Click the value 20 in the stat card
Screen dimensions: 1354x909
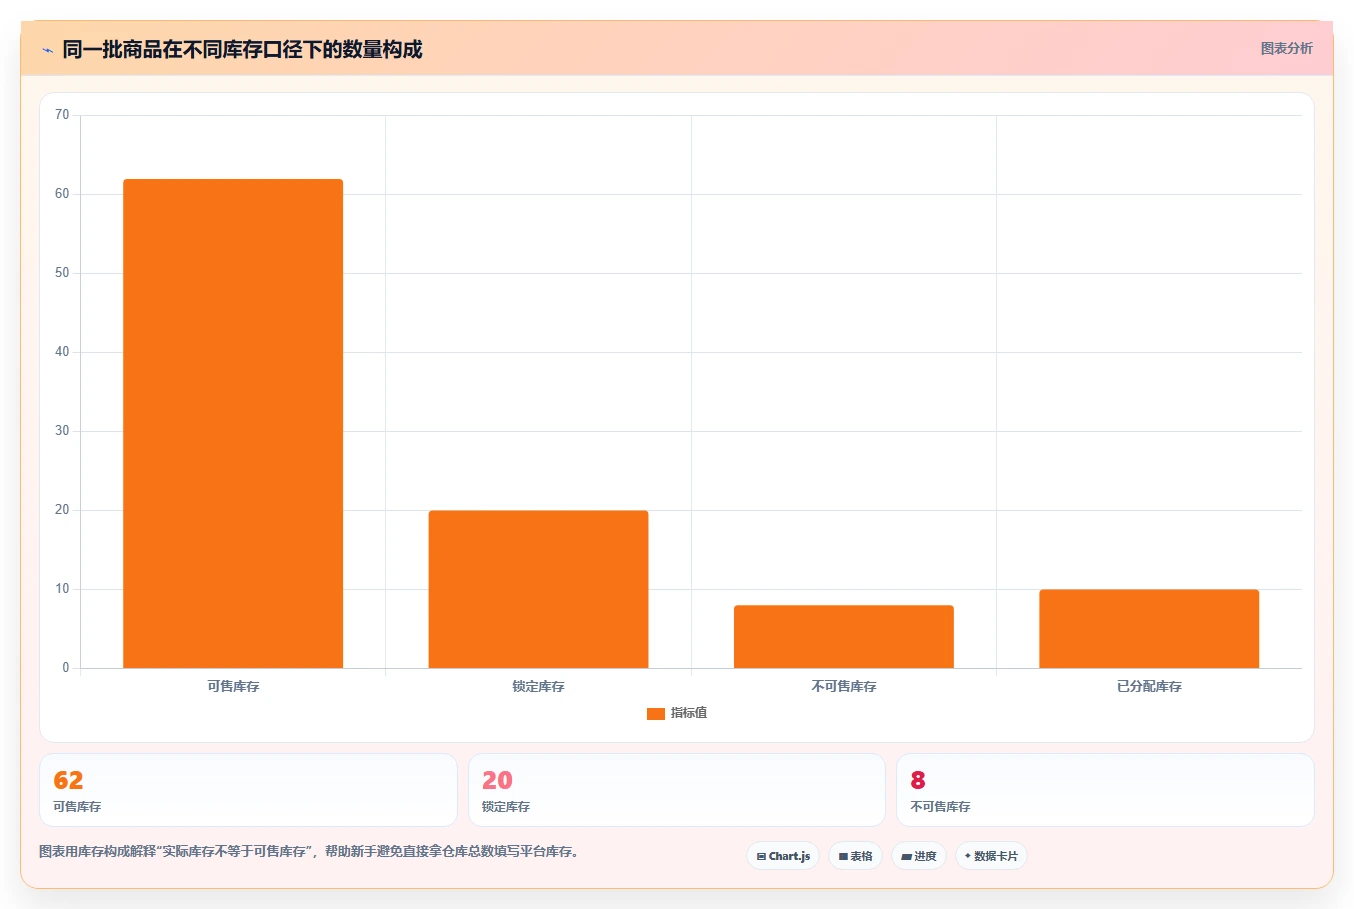[x=497, y=780]
